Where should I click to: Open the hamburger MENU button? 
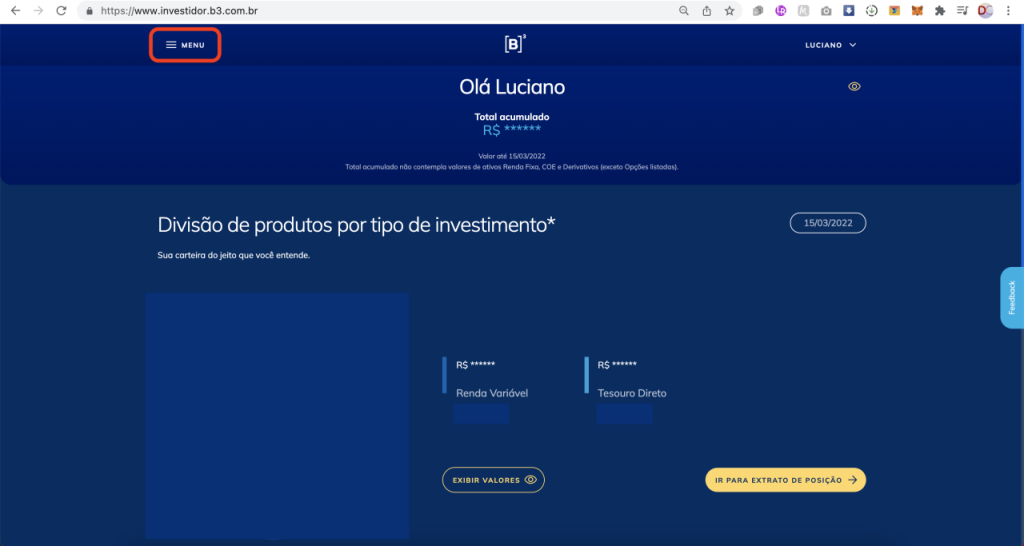click(185, 45)
